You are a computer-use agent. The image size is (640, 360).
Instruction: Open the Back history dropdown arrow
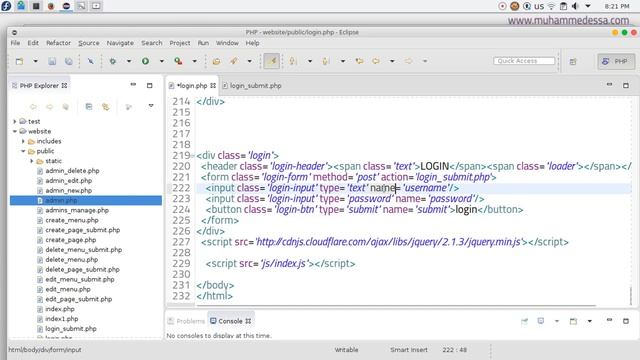(392, 61)
